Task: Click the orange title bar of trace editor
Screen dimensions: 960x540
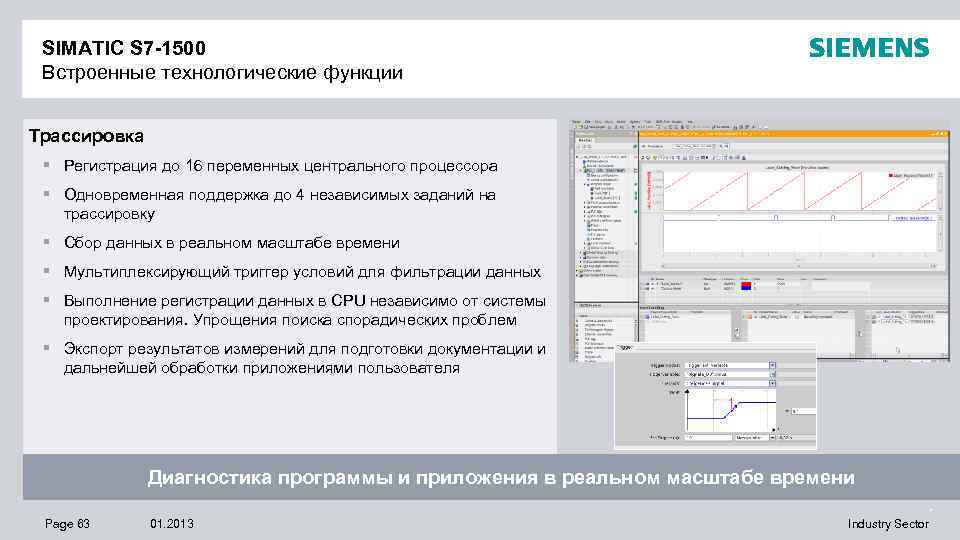Action: point(793,133)
